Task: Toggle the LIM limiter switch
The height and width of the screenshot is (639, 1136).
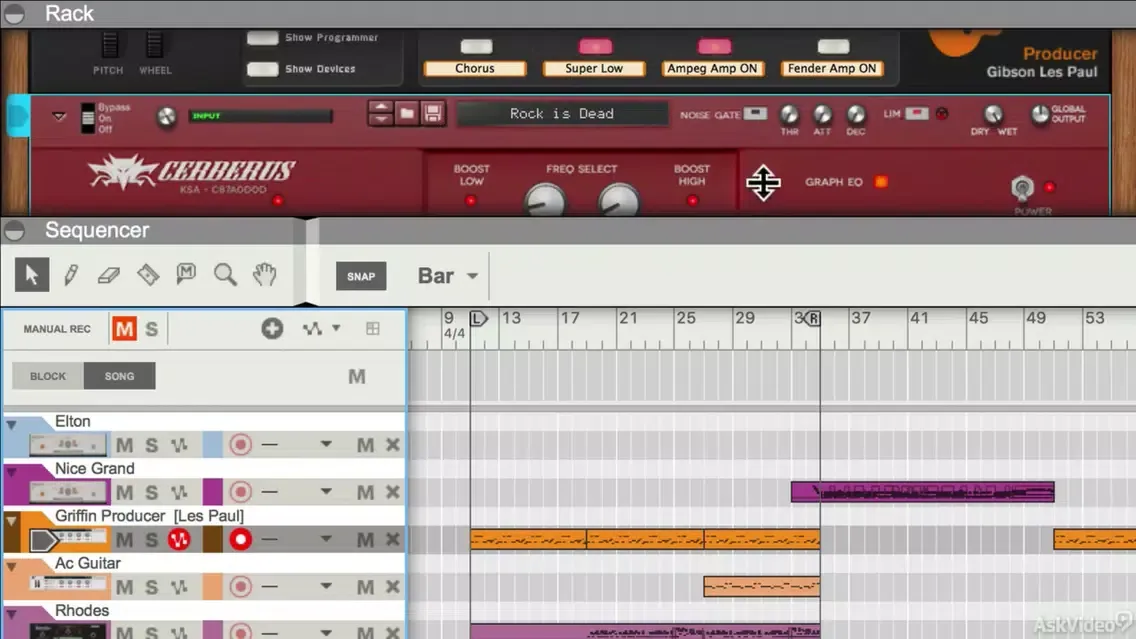Action: pyautogui.click(x=916, y=114)
